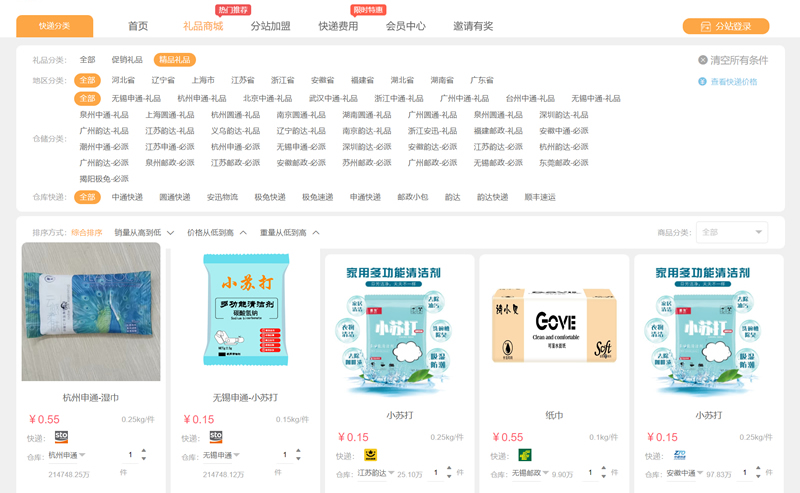Click ZTO courier logo on 安徽中通 product
This screenshot has width=800, height=493.
(x=680, y=455)
